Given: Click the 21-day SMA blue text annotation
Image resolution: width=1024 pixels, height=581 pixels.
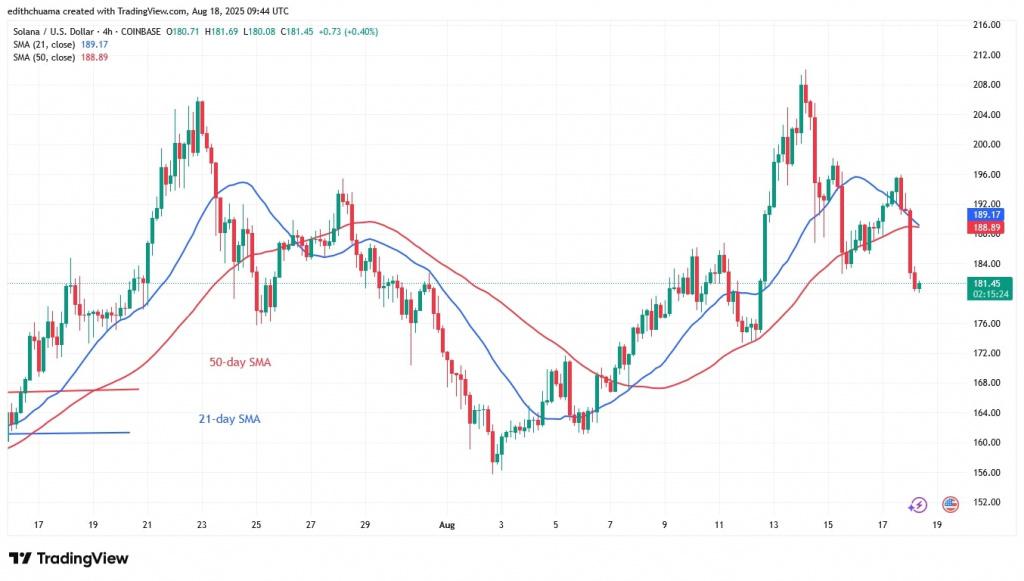Looking at the screenshot, I should click(x=227, y=419).
